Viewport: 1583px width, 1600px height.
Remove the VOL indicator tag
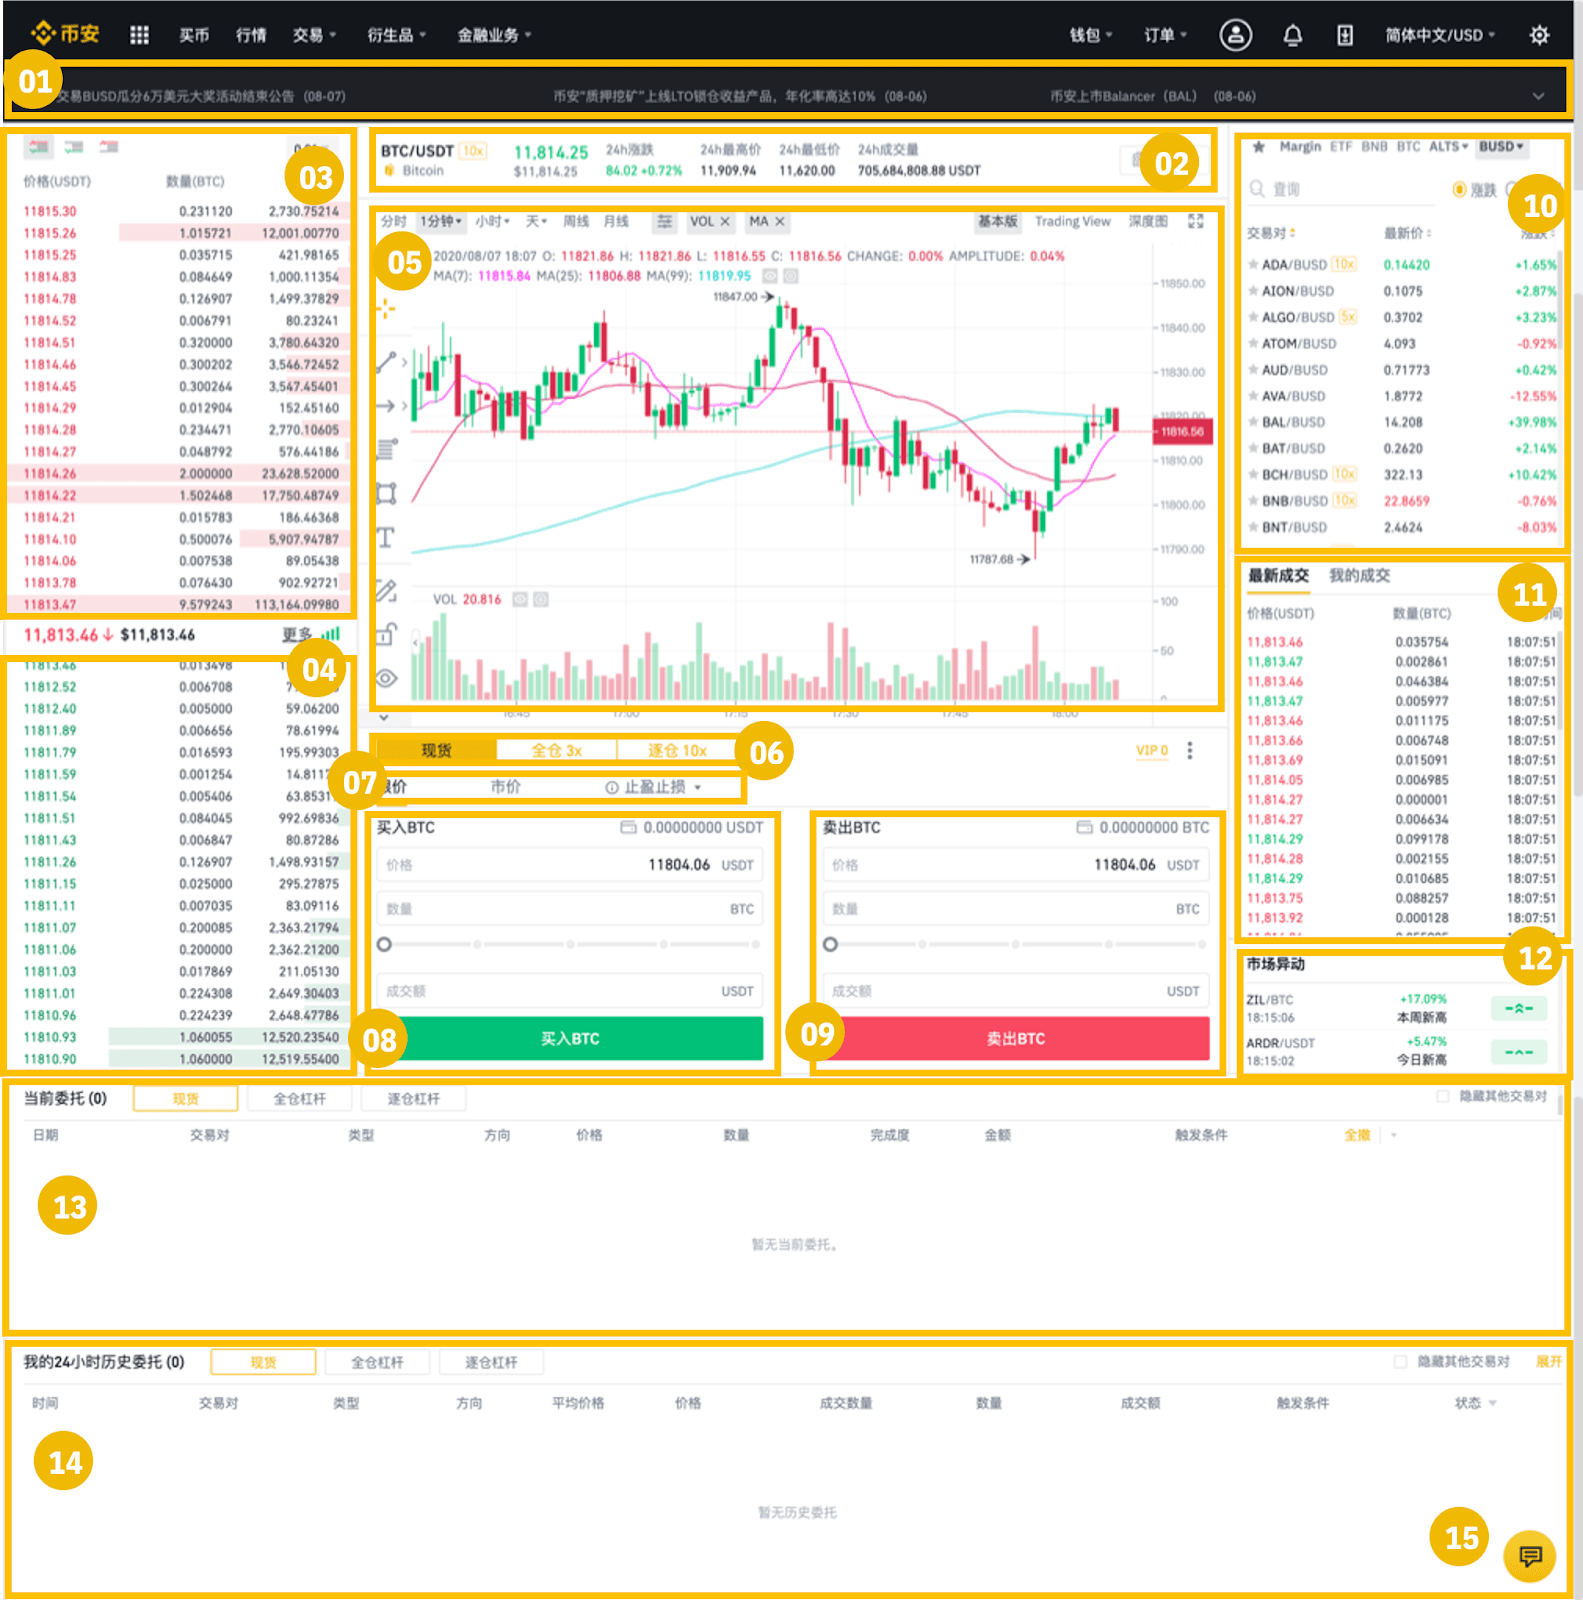coord(725,222)
